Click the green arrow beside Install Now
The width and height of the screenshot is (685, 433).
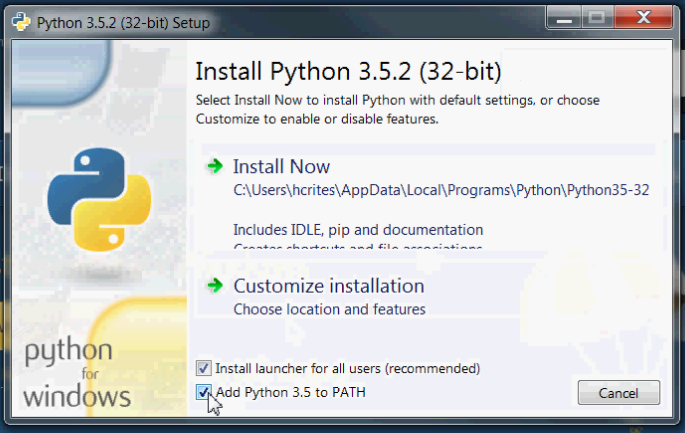214,166
